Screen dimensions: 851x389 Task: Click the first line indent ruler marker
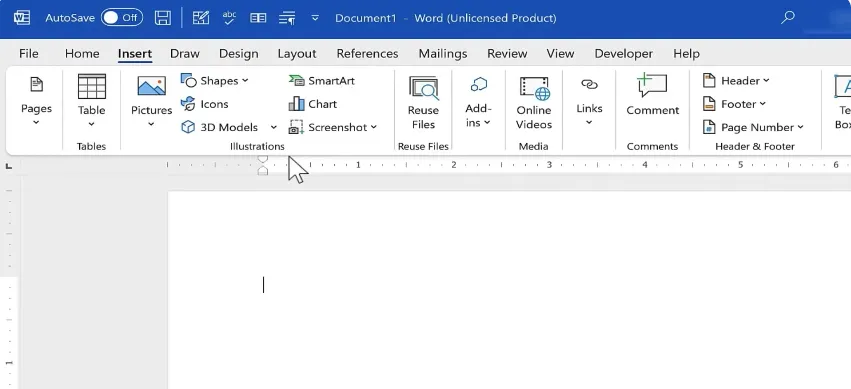[x=263, y=160]
